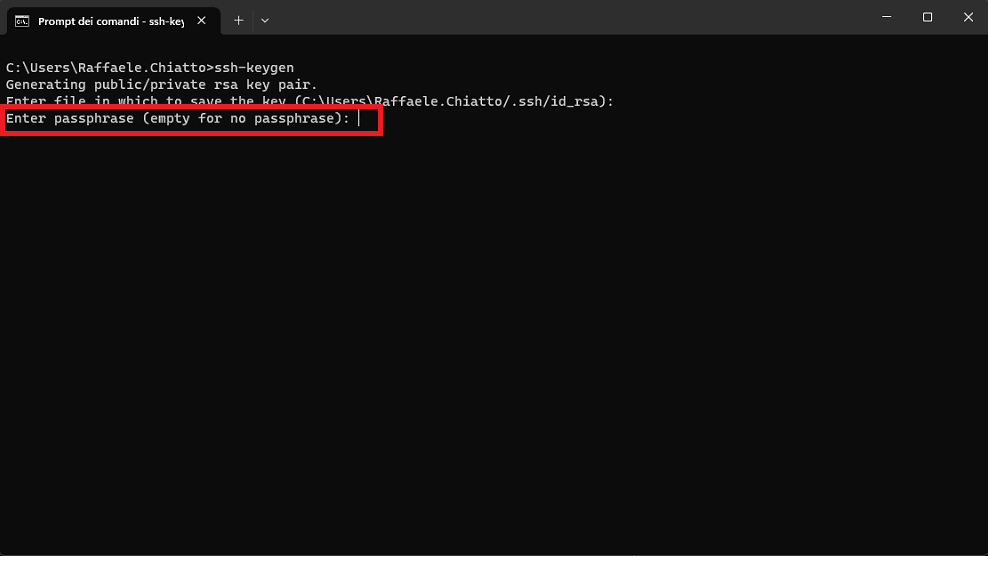Maximize the terminal window

927,18
